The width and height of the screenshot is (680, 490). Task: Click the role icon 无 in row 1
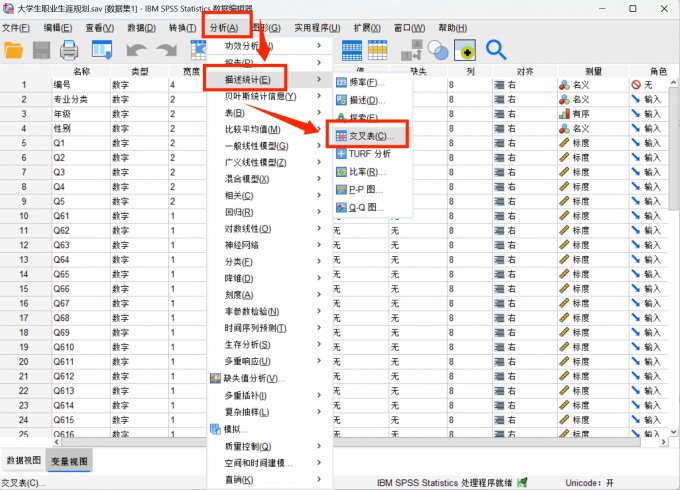click(x=636, y=85)
